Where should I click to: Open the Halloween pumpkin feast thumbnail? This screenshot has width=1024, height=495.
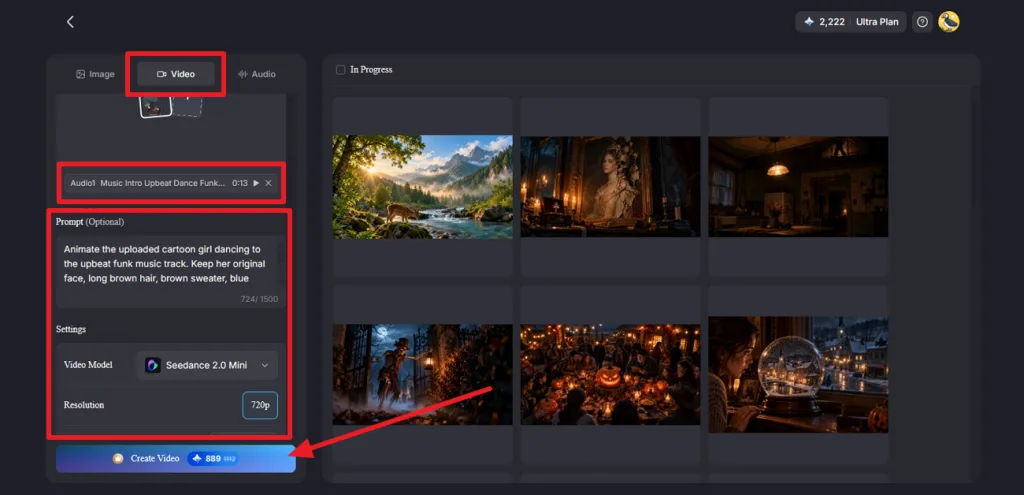click(610, 374)
